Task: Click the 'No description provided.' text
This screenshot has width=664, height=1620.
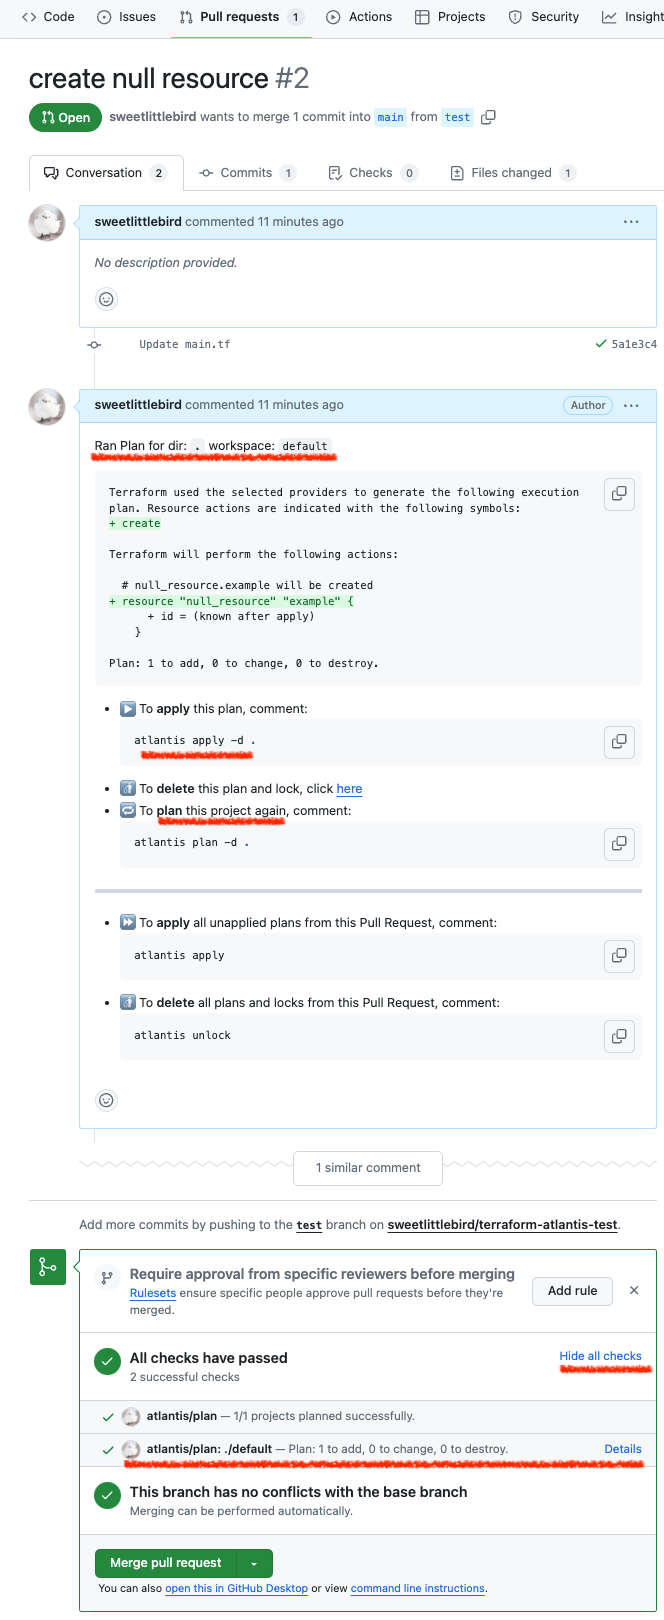Action: click(x=166, y=263)
